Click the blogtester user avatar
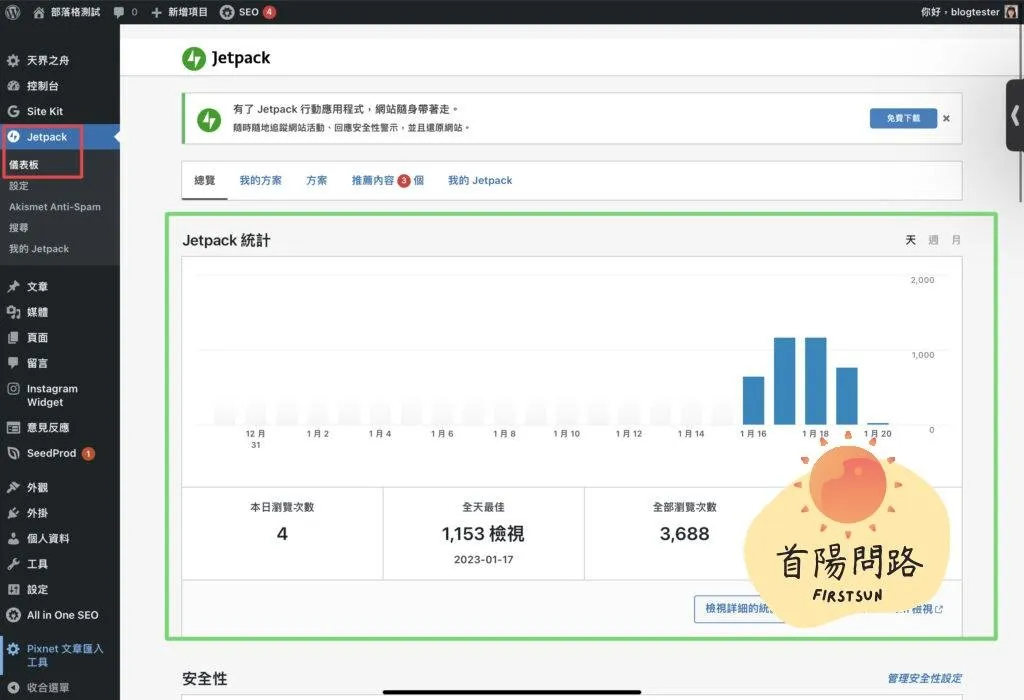 pos(1011,12)
